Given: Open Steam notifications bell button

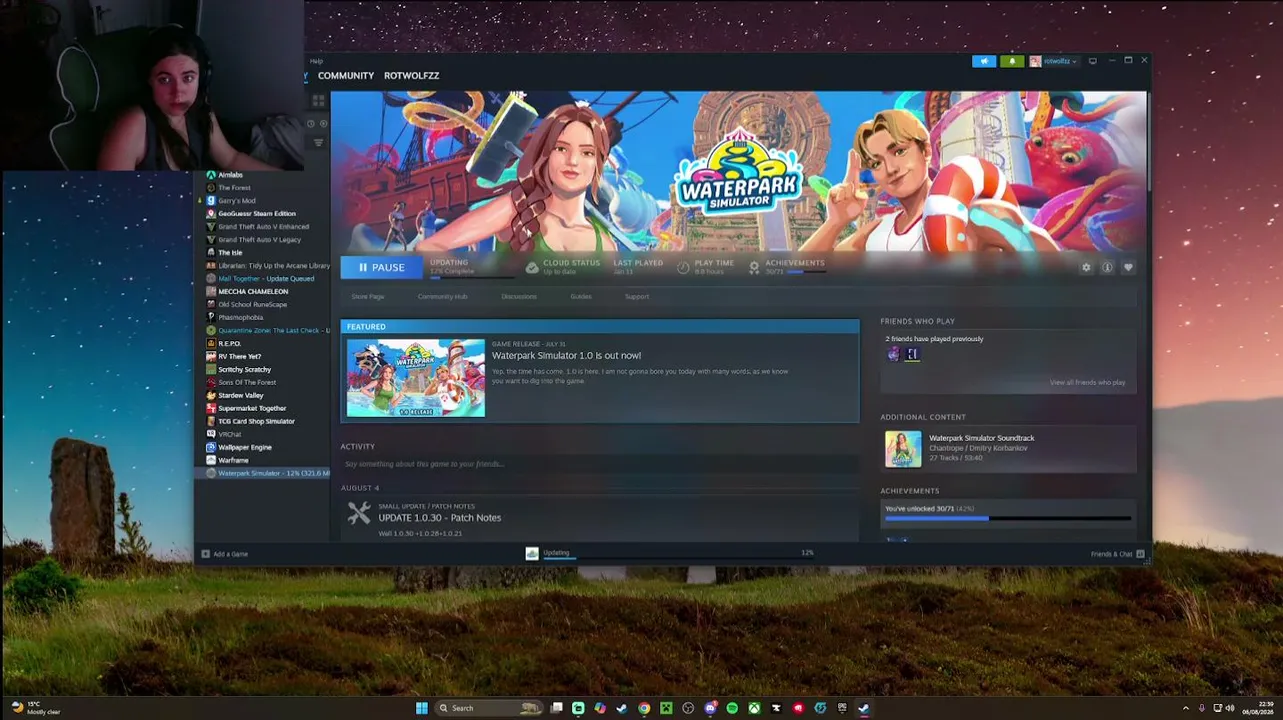Looking at the screenshot, I should click(x=1012, y=61).
